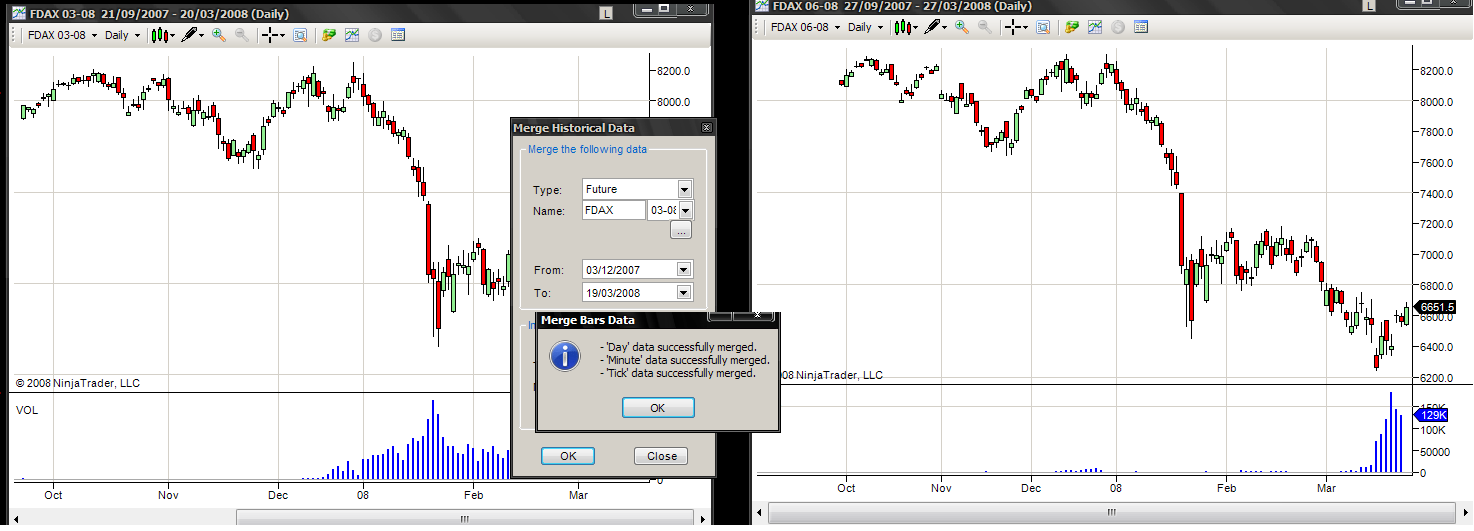Viewport: 1474px width, 531px height.
Task: Select drawing pen tool in FDAX 06-08 window
Action: coord(934,27)
